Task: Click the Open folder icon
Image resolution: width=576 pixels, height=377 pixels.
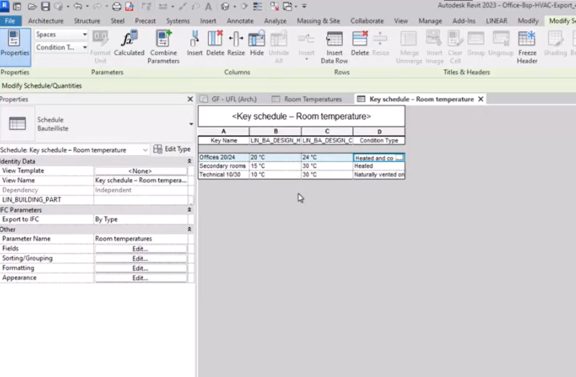Action: (x=32, y=6)
